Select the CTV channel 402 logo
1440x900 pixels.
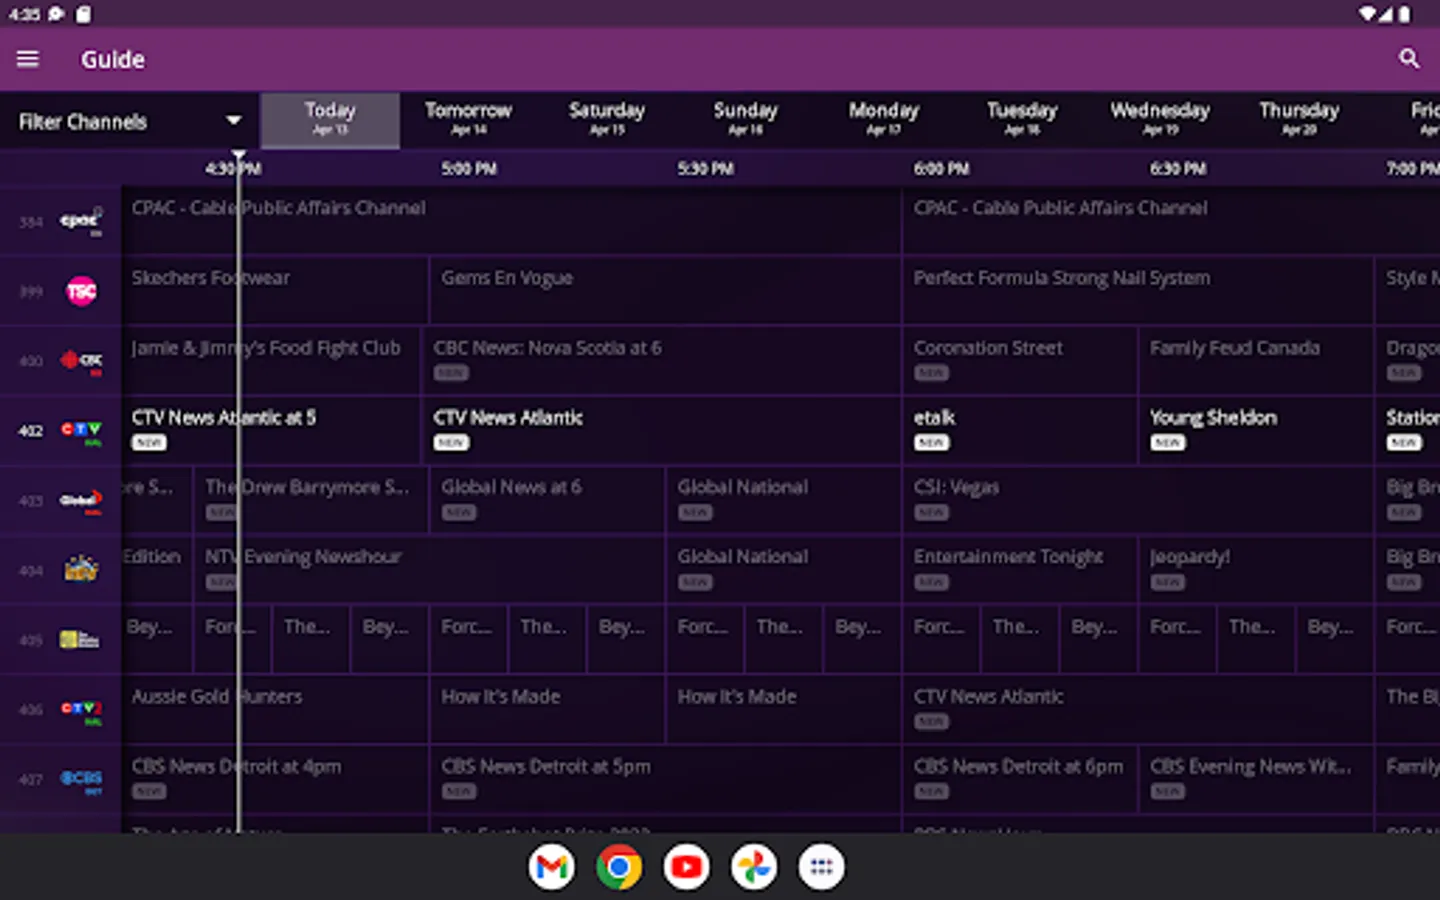click(x=81, y=431)
